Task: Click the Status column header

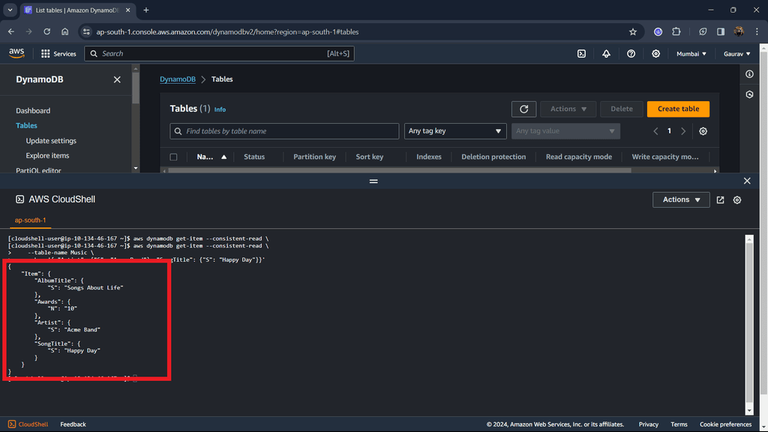Action: pyautogui.click(x=254, y=157)
